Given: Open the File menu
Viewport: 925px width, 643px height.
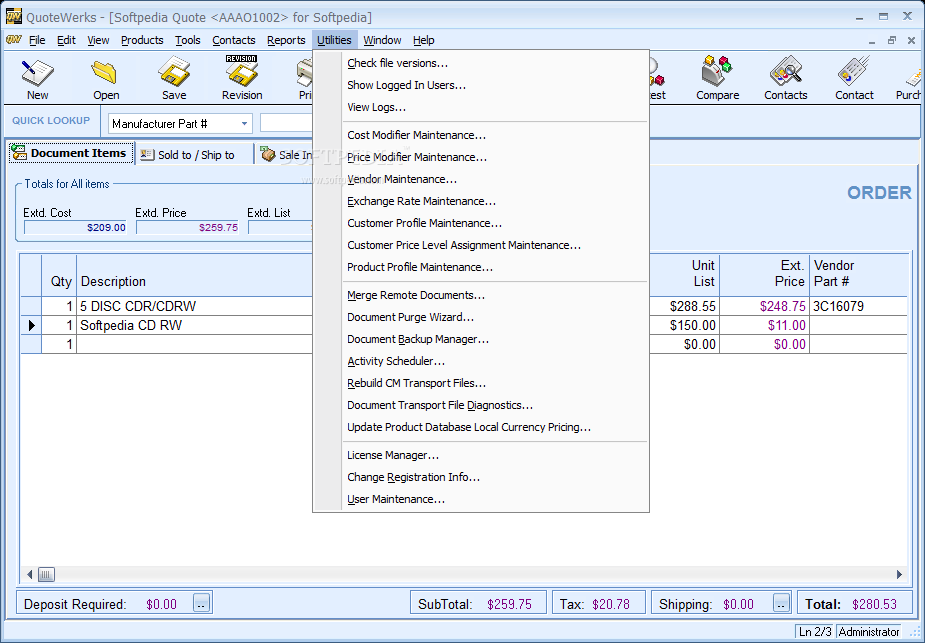Looking at the screenshot, I should [x=37, y=40].
